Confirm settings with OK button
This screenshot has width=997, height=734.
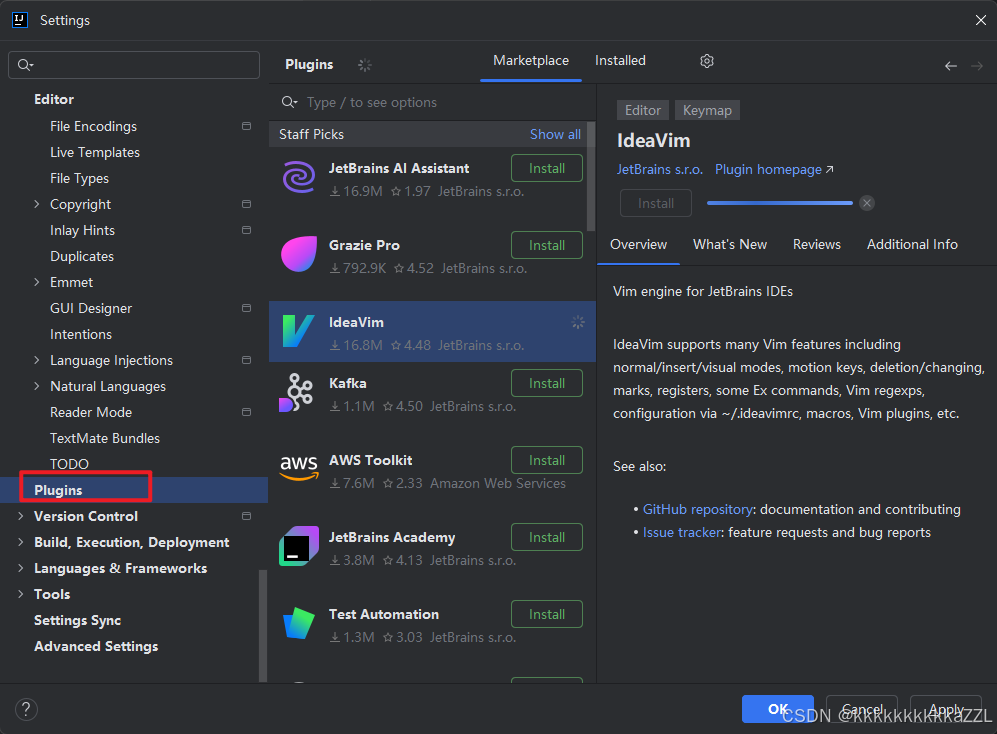[x=778, y=709]
